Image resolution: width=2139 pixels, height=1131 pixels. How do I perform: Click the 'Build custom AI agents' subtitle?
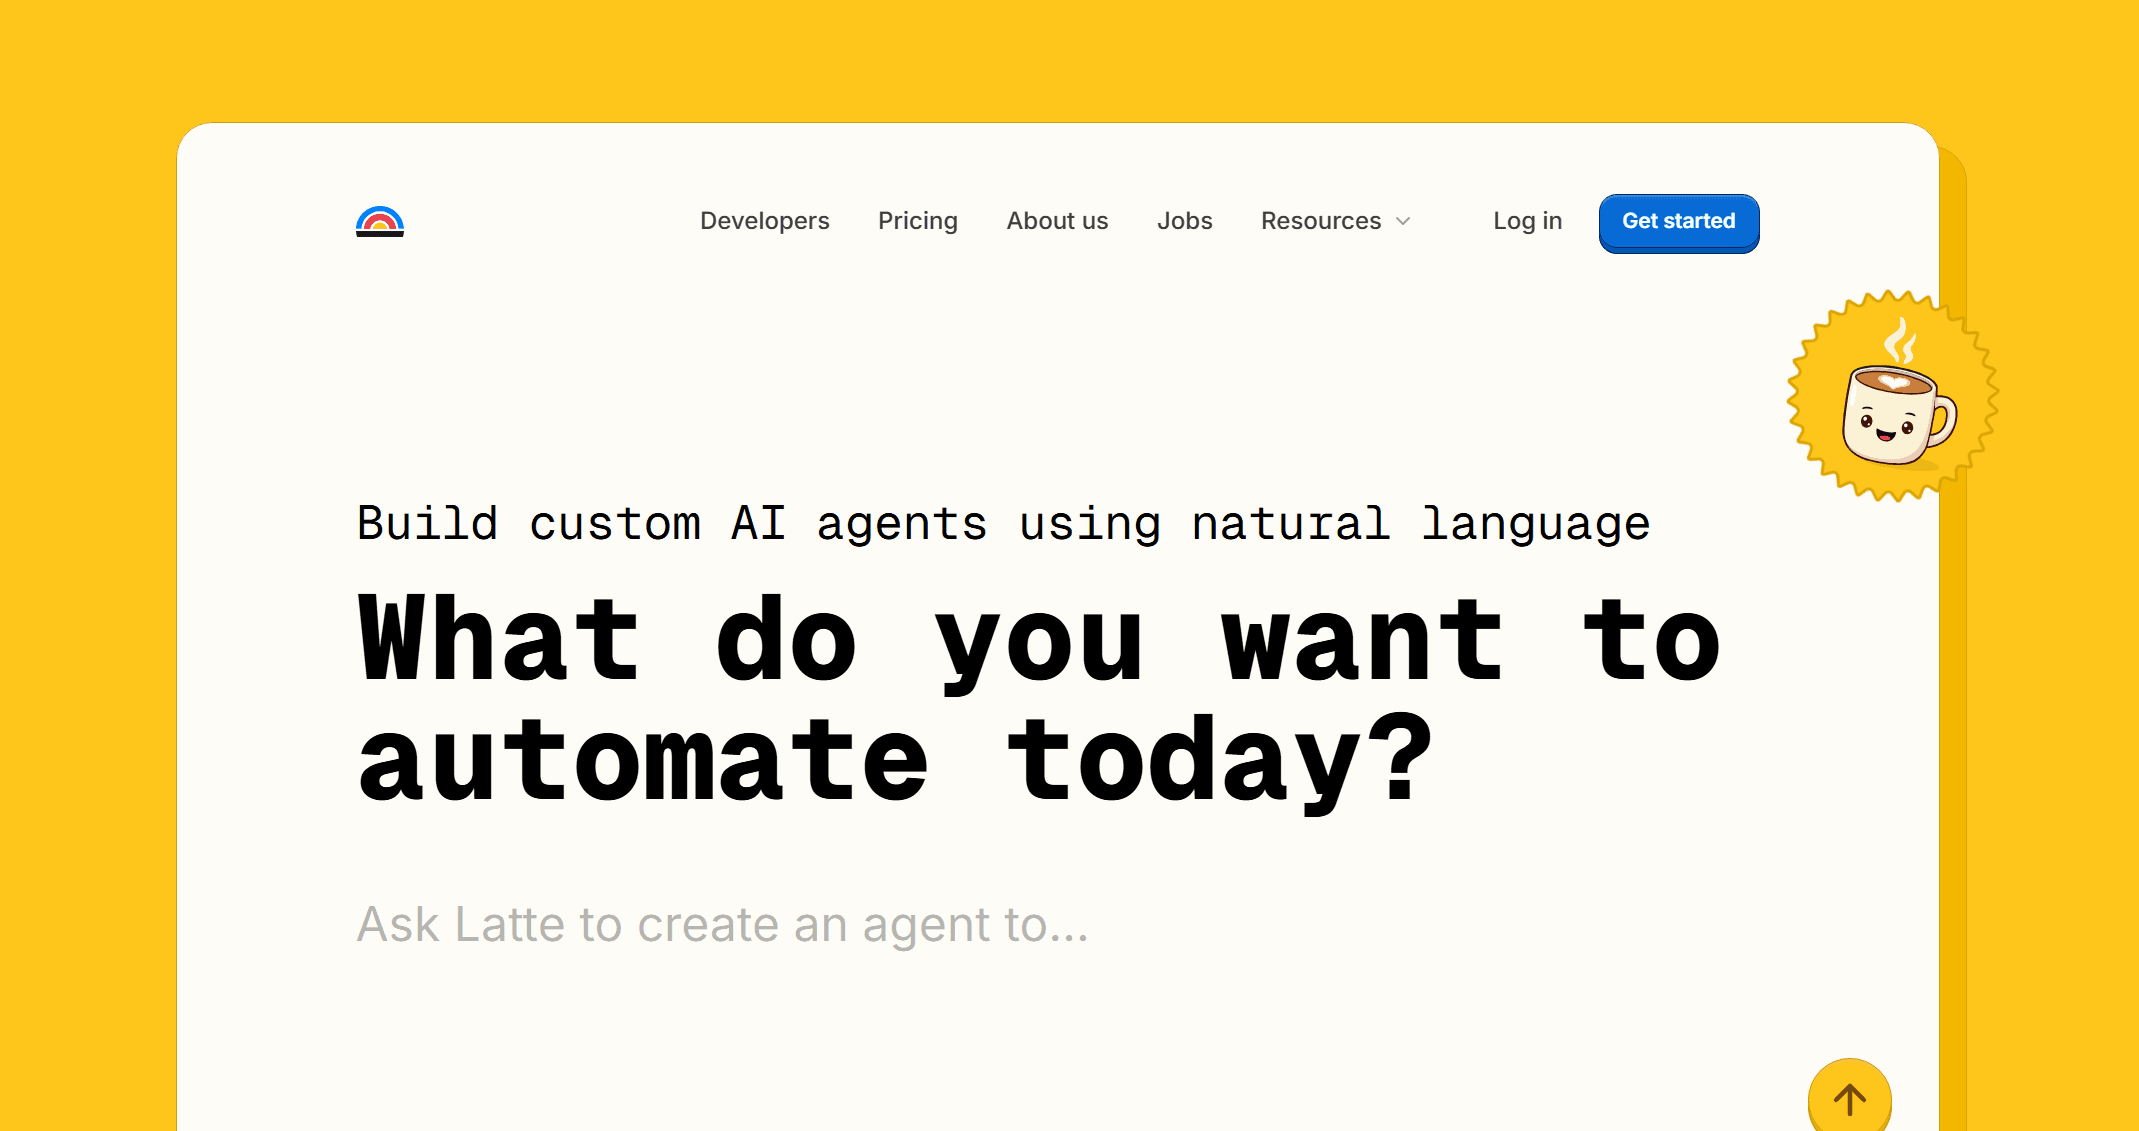(x=1003, y=524)
